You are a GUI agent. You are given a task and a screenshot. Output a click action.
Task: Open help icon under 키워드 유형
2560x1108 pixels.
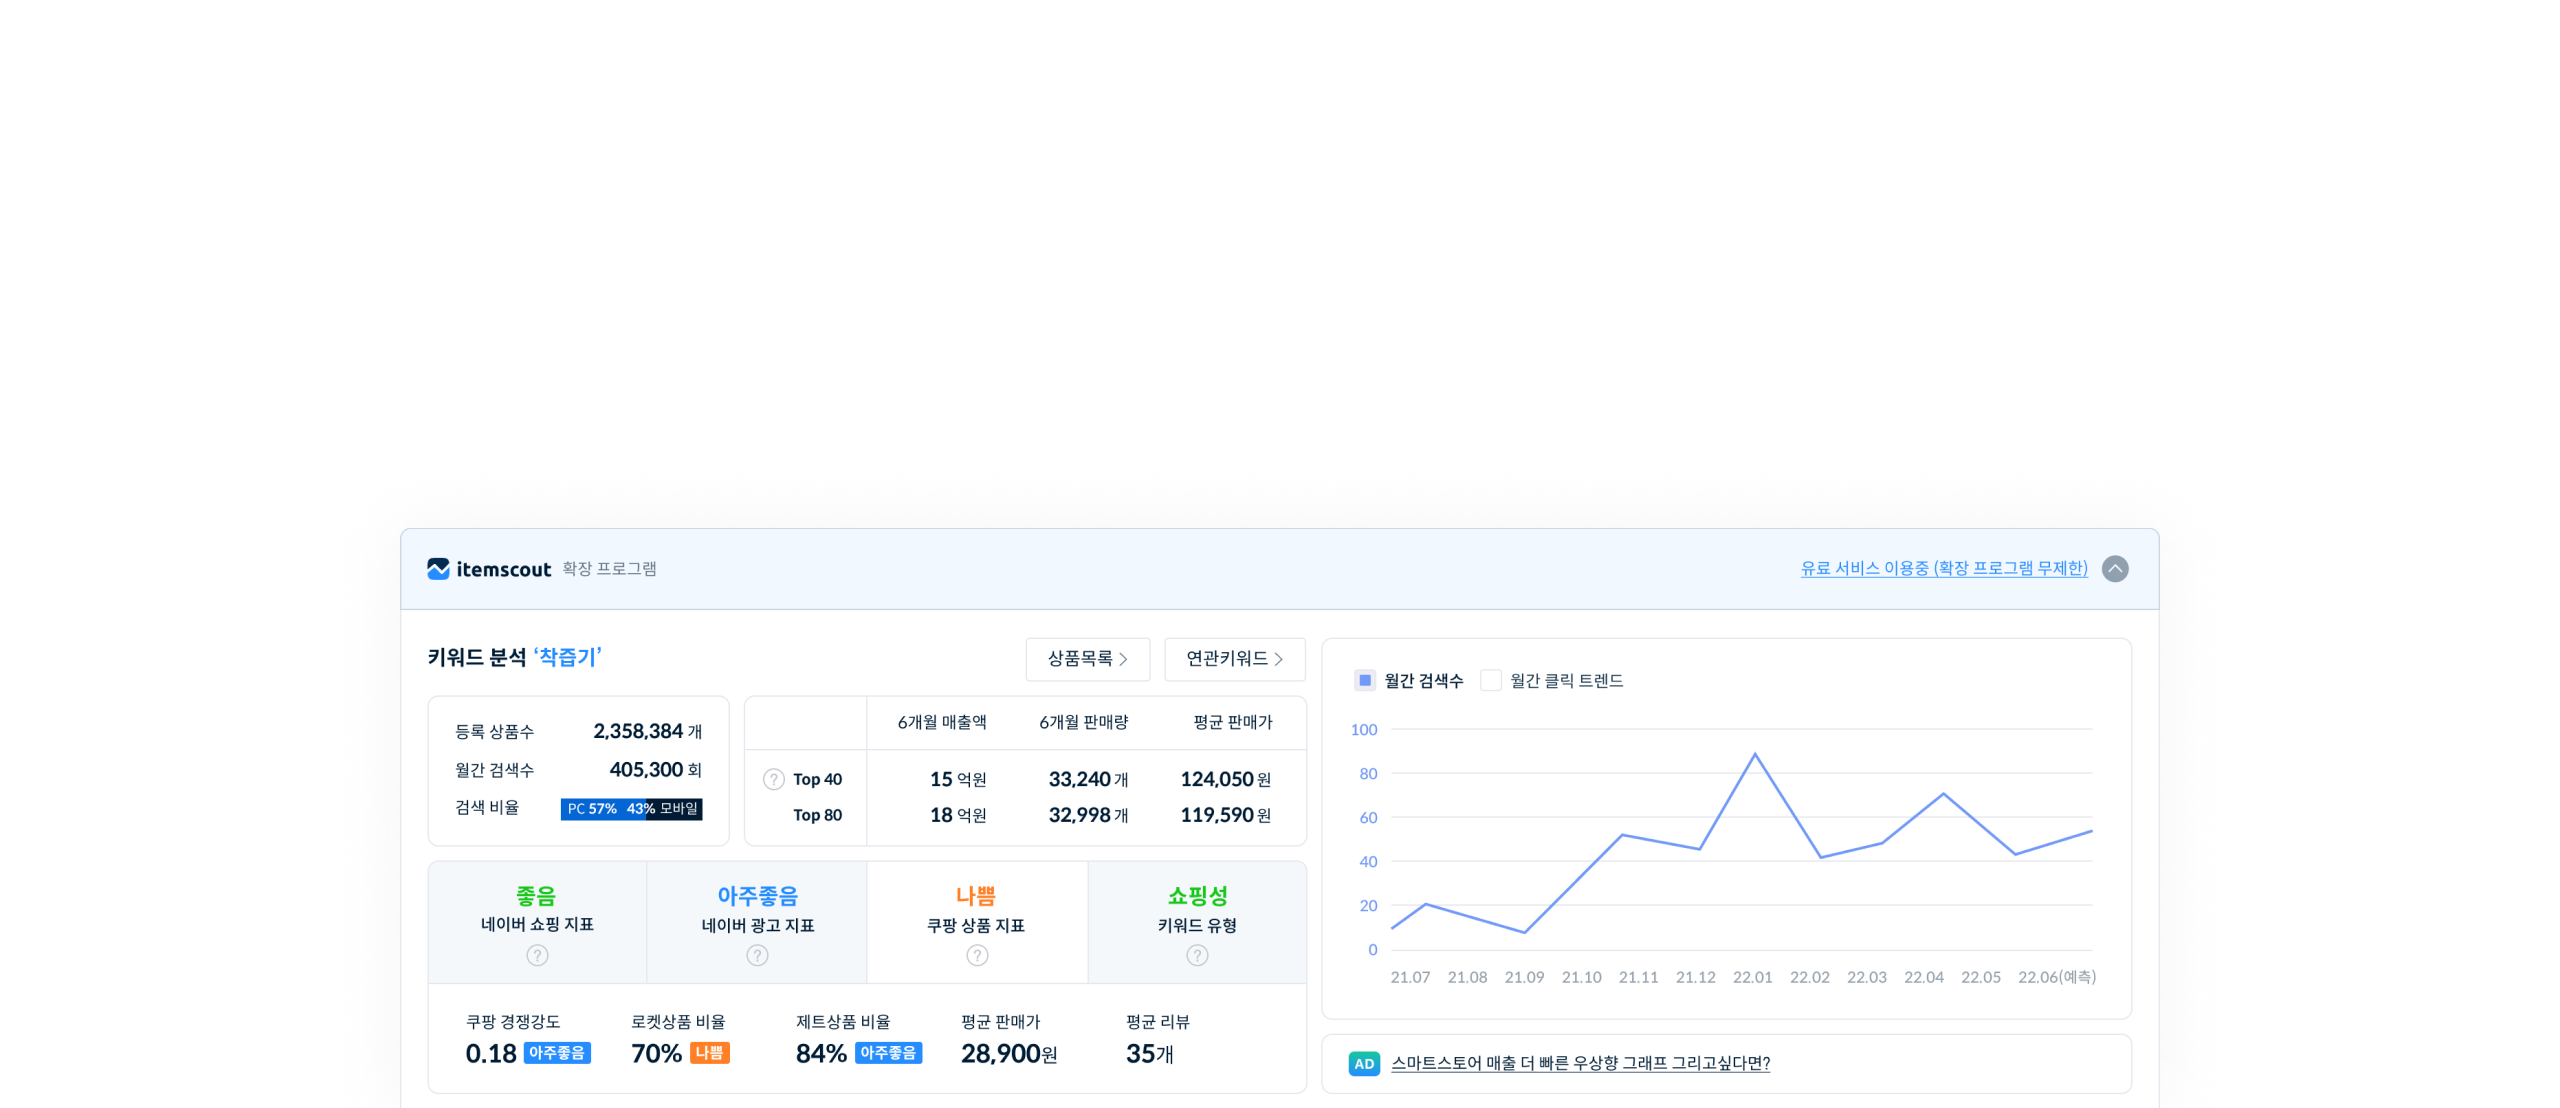pos(1197,955)
